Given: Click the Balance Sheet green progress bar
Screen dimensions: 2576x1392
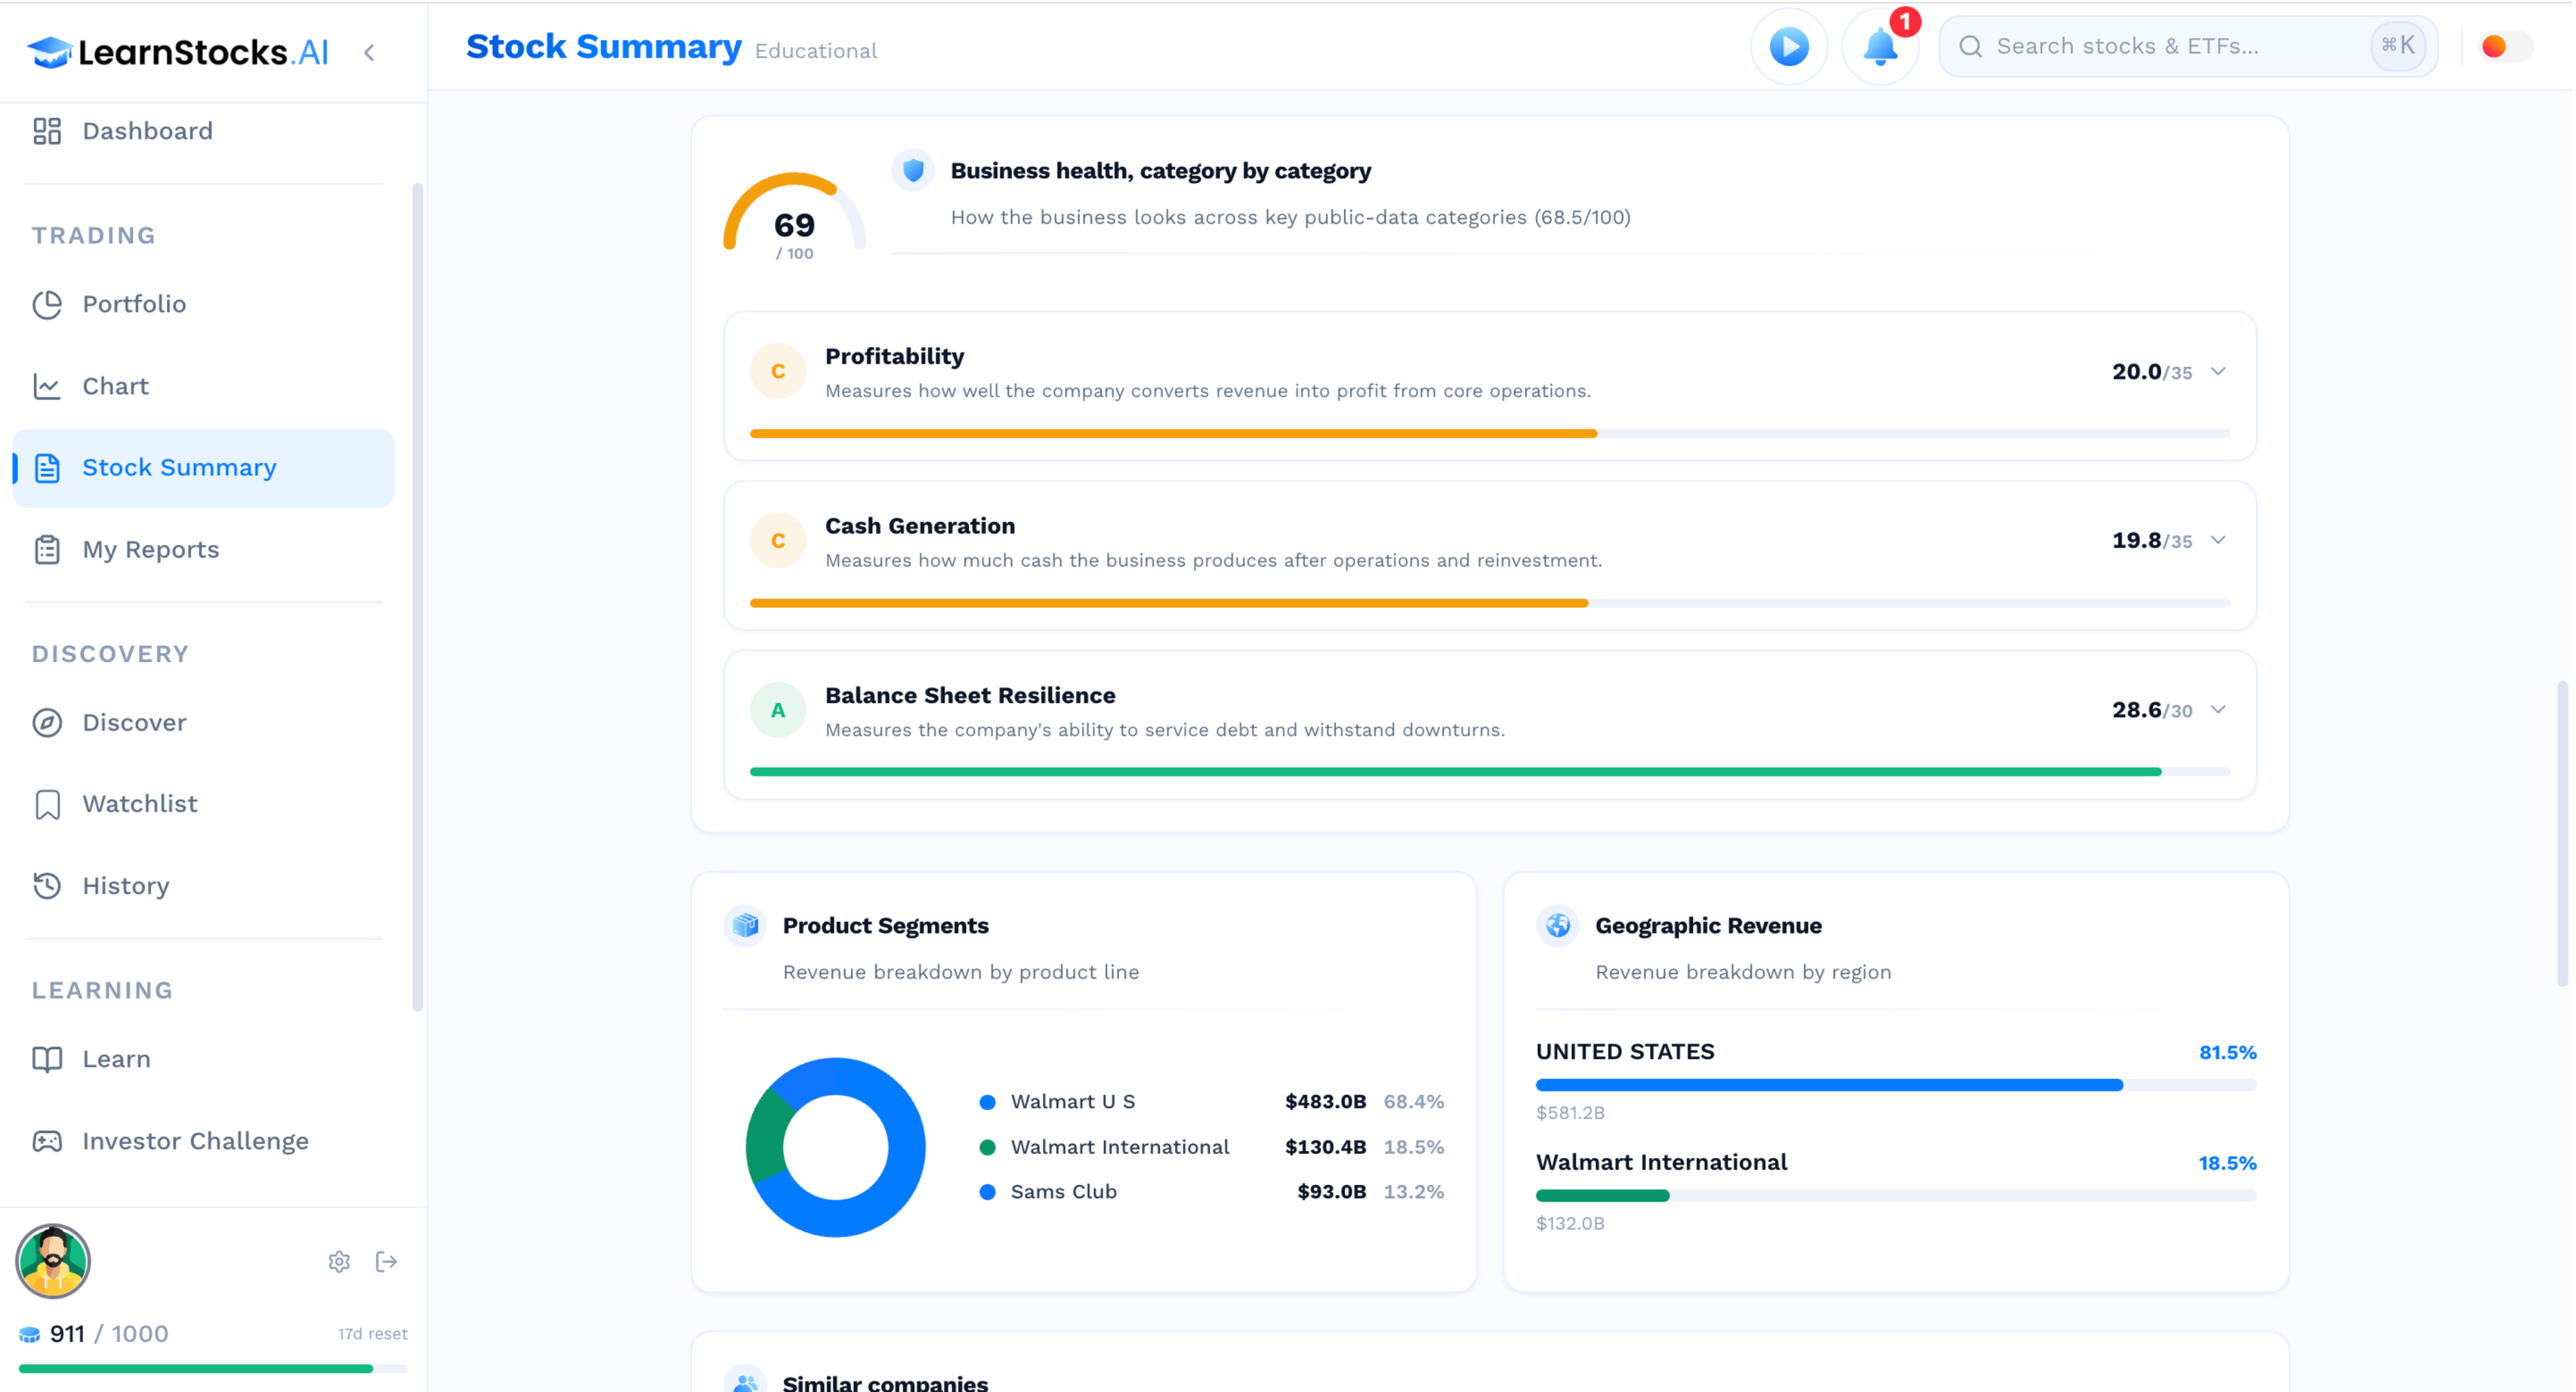Looking at the screenshot, I should (x=1490, y=772).
